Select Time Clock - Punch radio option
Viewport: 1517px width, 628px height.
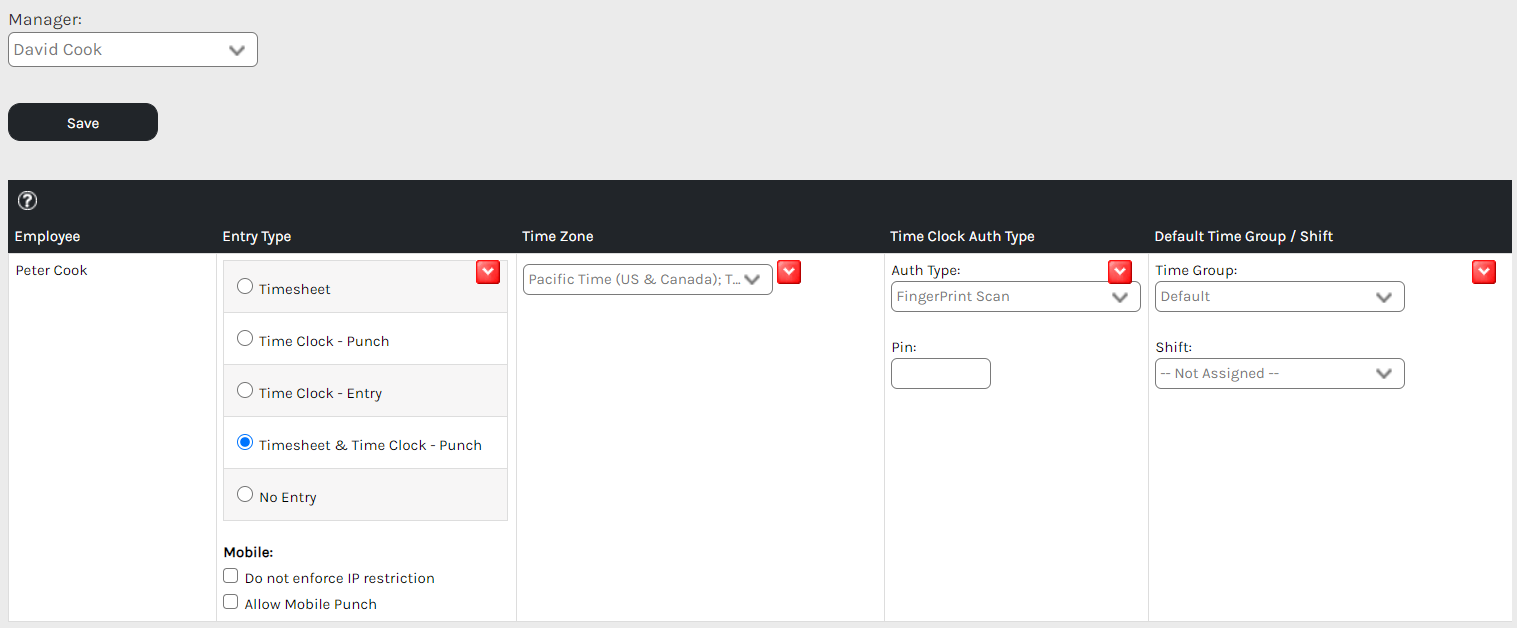245,339
